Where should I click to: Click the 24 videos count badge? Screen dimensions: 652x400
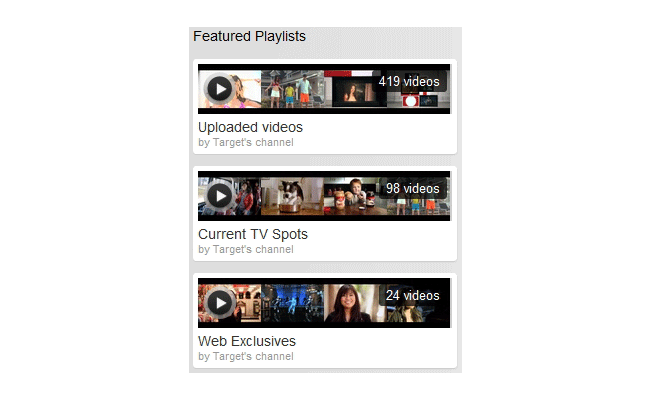pyautogui.click(x=412, y=295)
